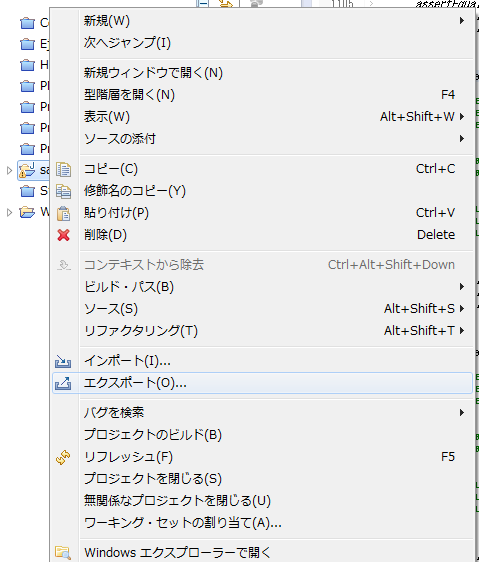Expand the ソース(S) submenu arrow
The height and width of the screenshot is (562, 479).
(x=462, y=309)
